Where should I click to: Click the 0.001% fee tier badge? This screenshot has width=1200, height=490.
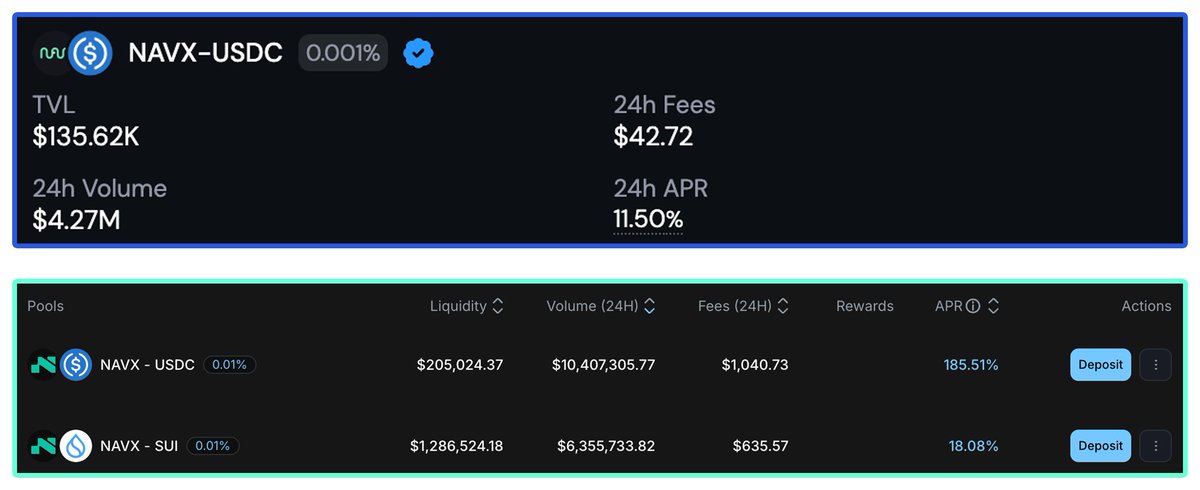pos(343,53)
